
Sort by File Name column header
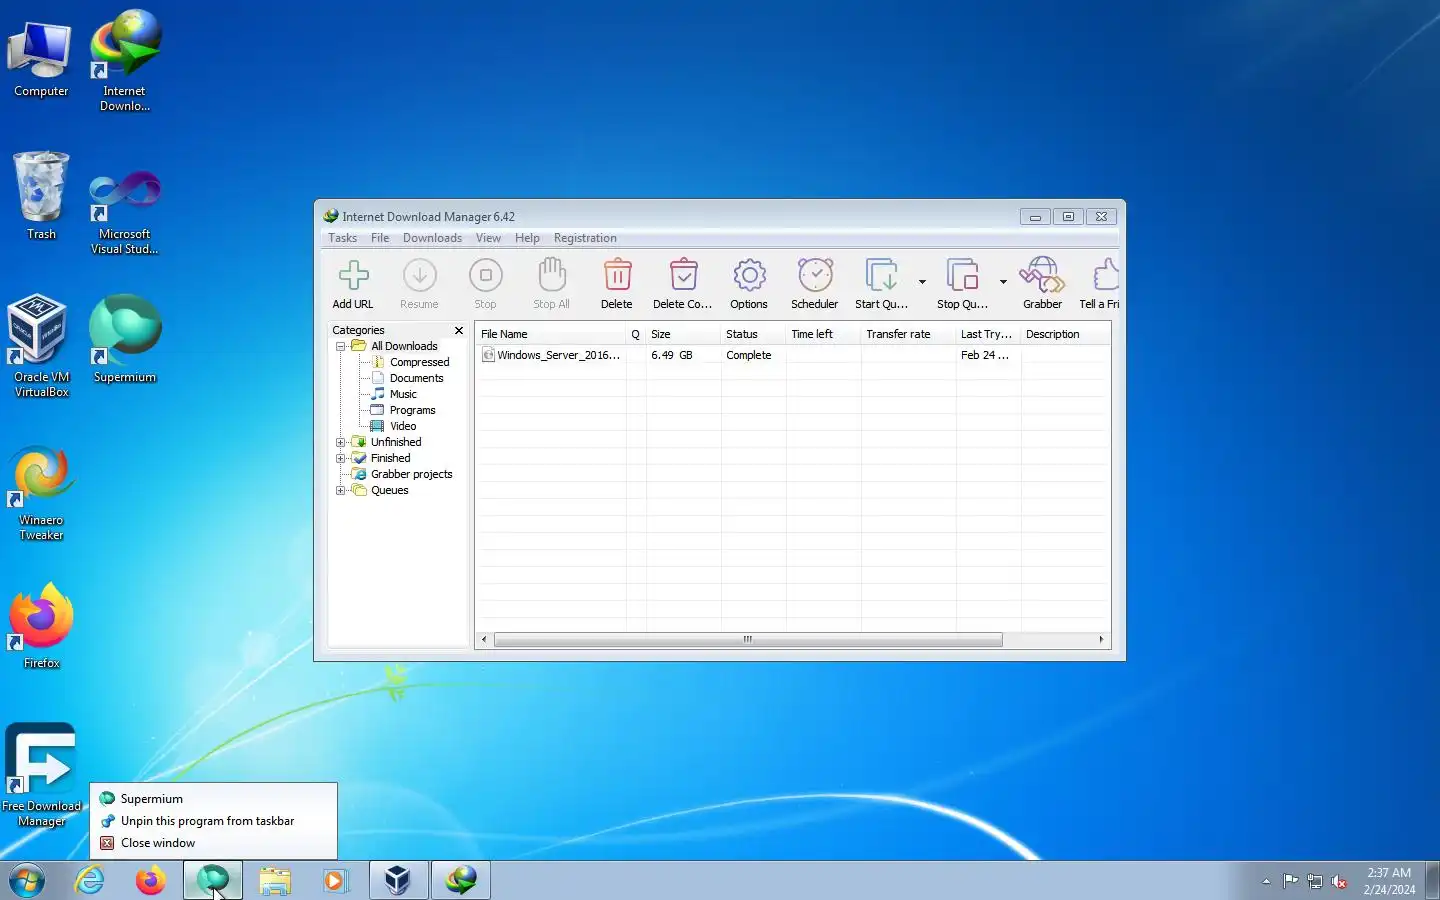pyautogui.click(x=551, y=334)
